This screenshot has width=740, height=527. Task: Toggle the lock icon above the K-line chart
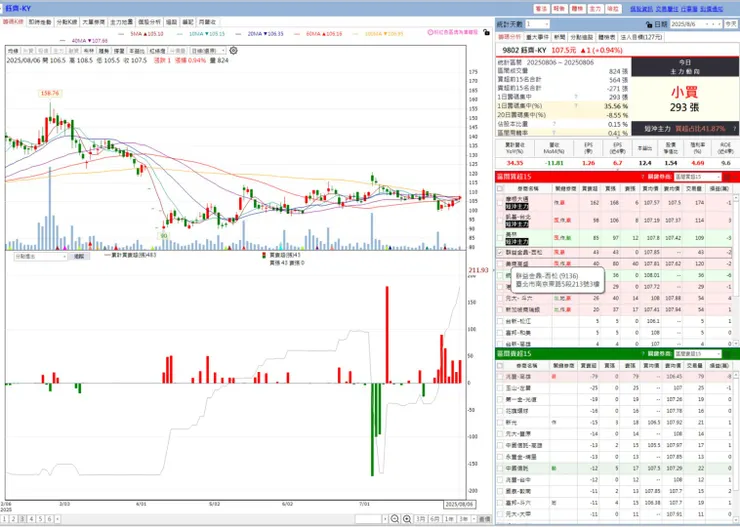(x=487, y=33)
